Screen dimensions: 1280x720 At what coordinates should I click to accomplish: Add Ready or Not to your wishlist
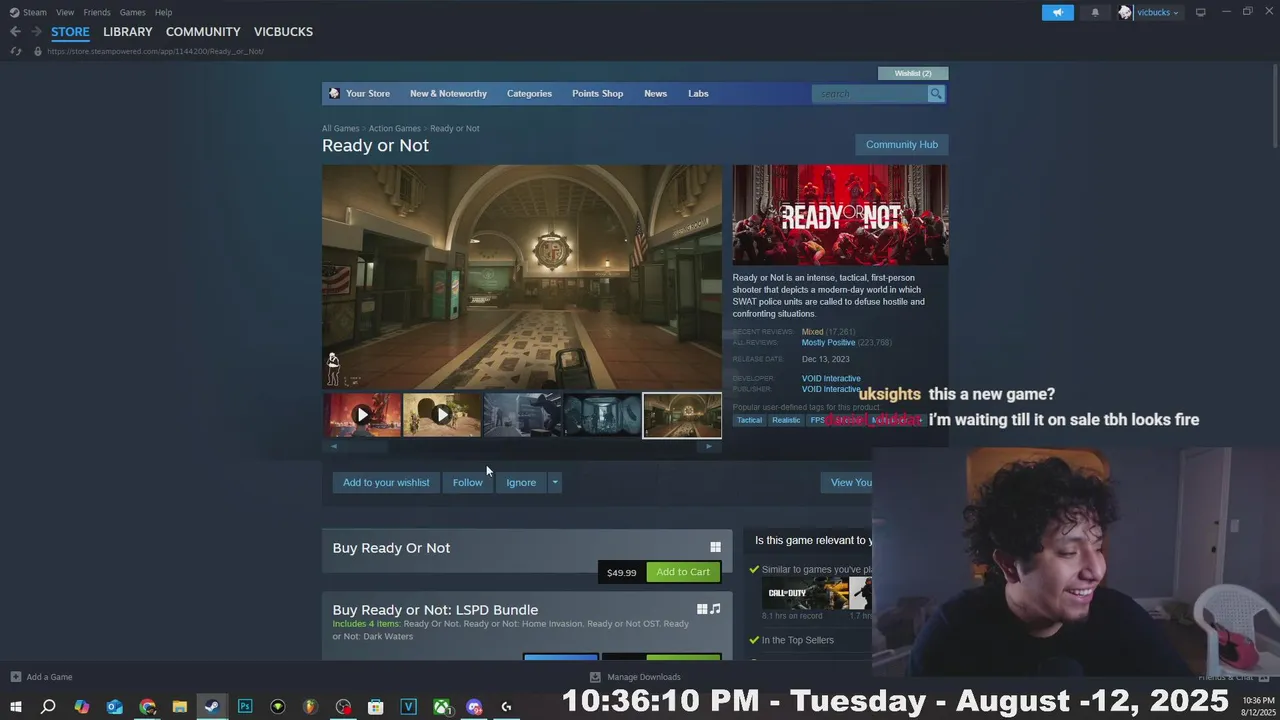click(x=386, y=482)
